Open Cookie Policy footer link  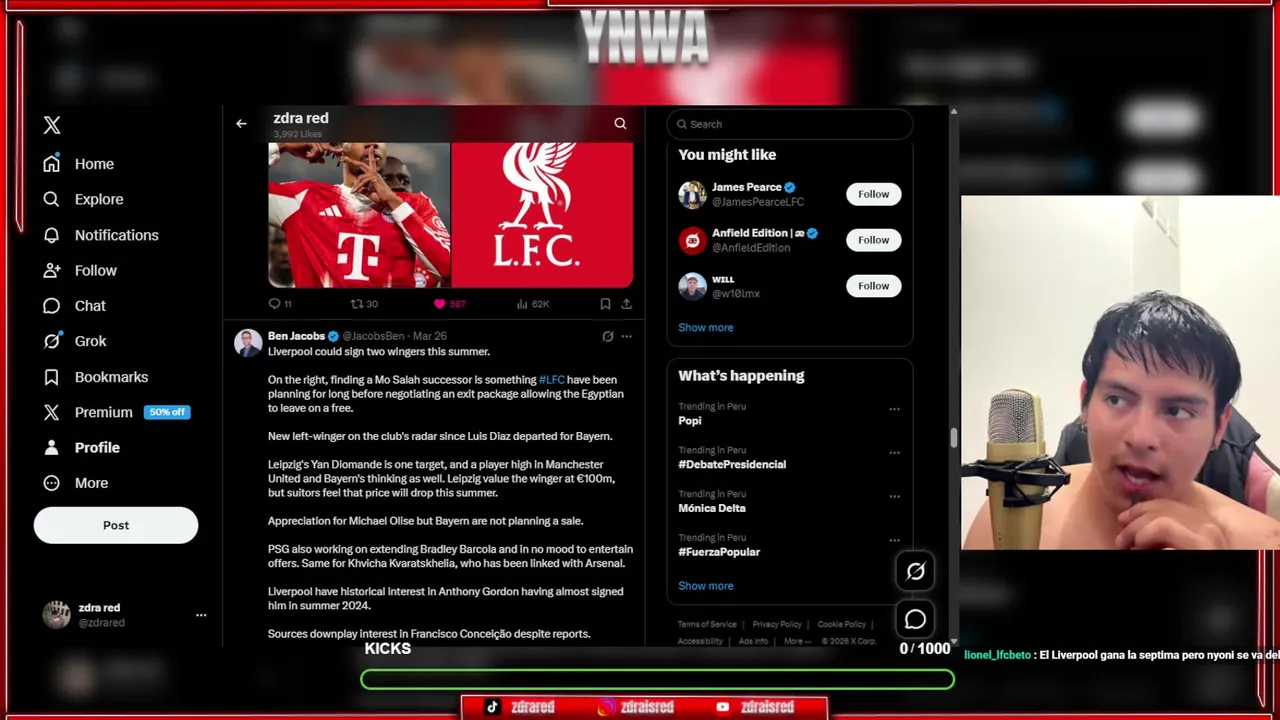coord(842,624)
